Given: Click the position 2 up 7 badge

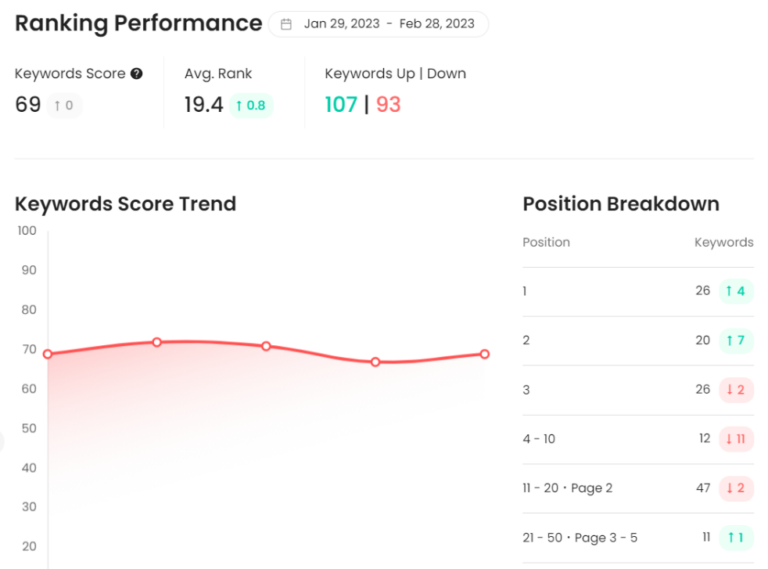Looking at the screenshot, I should coord(736,340).
